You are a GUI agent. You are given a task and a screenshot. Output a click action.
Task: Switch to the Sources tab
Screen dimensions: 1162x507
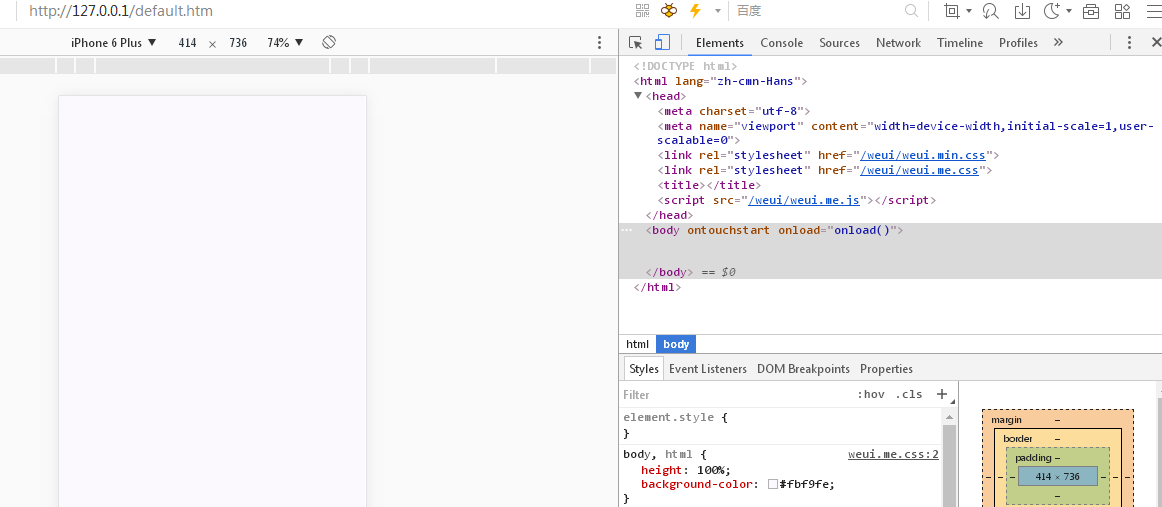[x=840, y=43]
